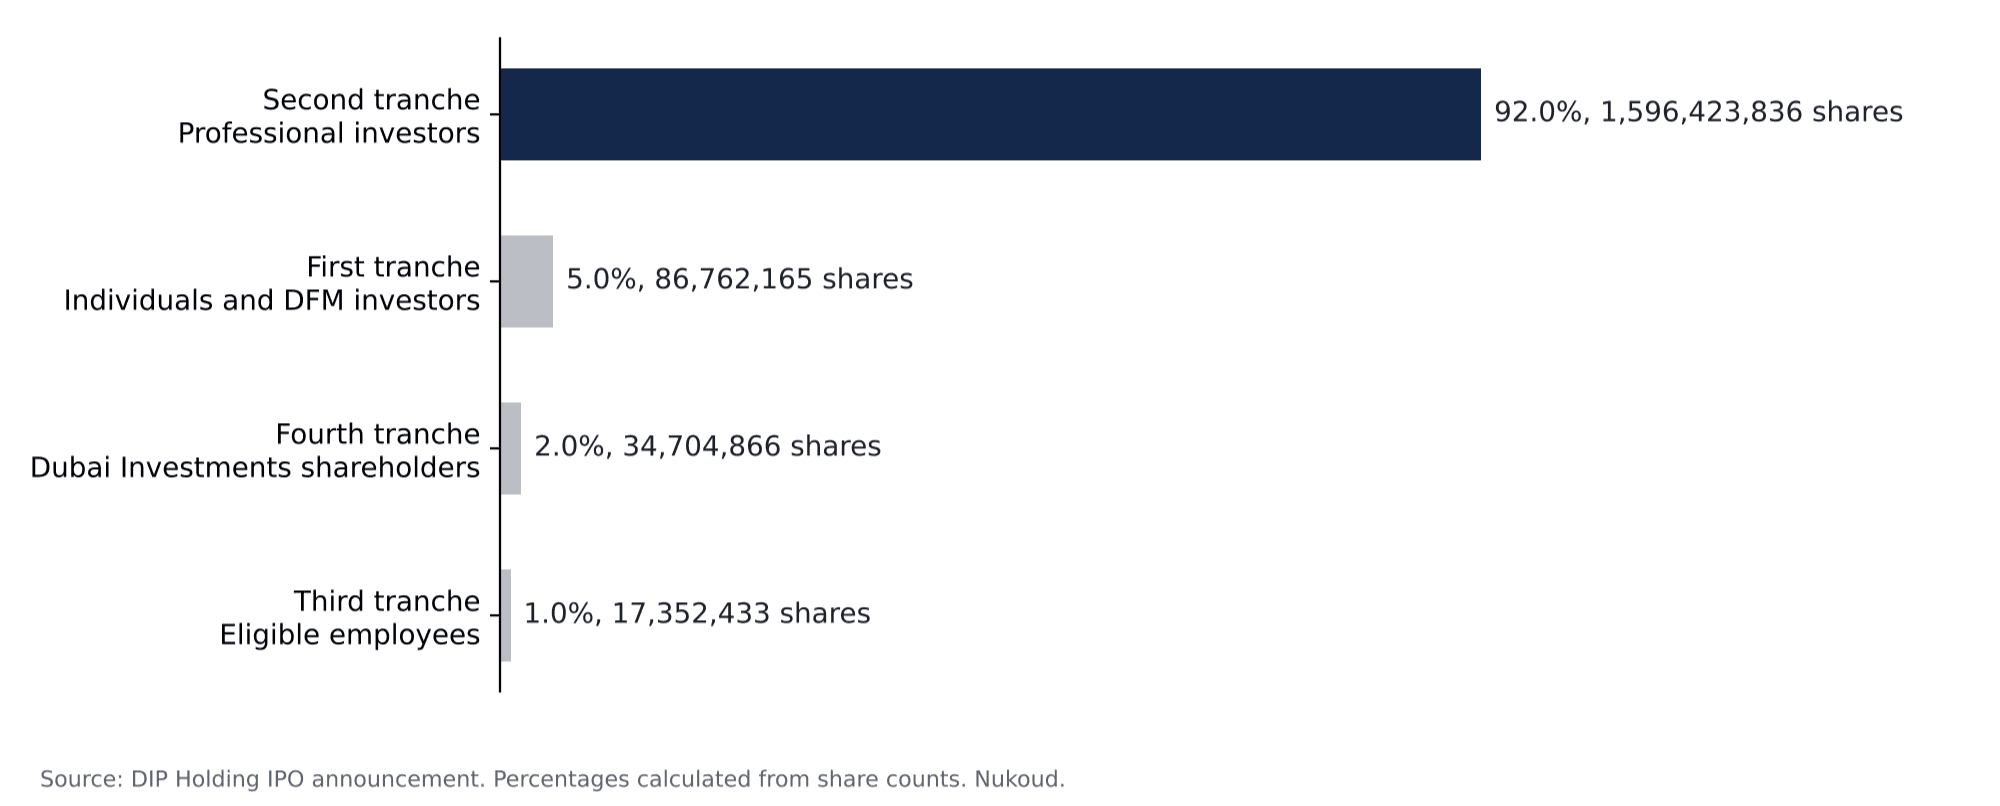Click the tick mark beside Eligible employees
The height and width of the screenshot is (806, 2000).
click(494, 615)
